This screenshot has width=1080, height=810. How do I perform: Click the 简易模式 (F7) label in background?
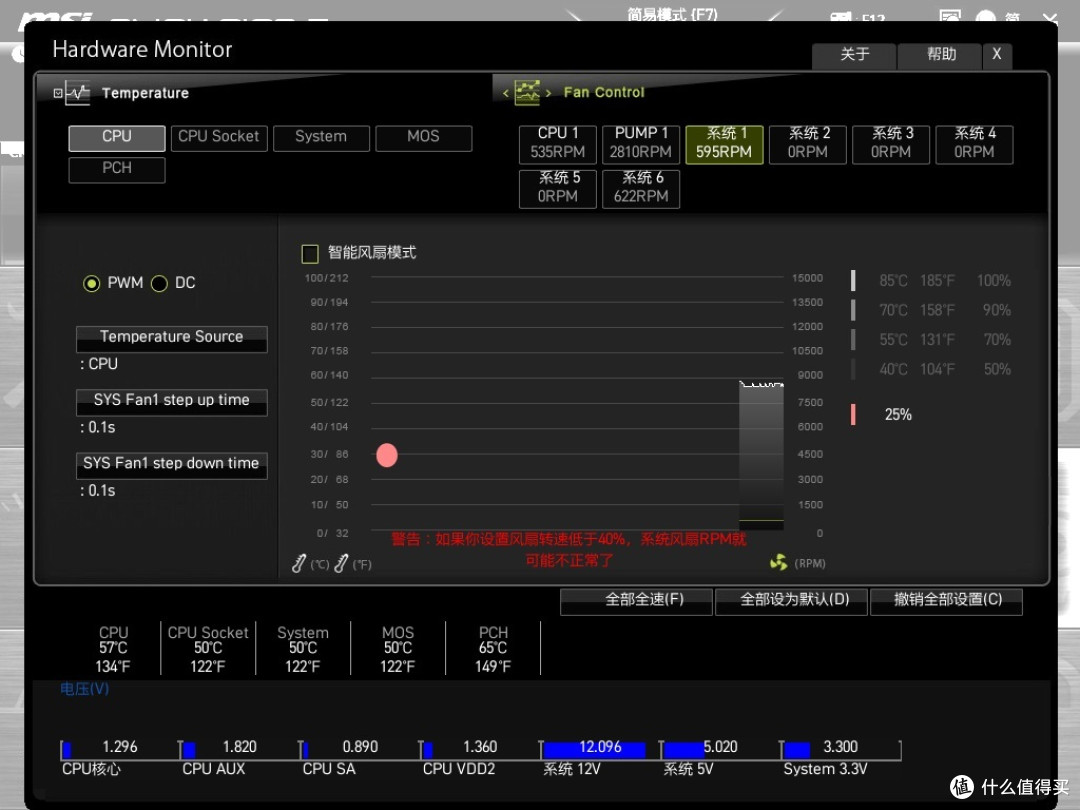click(672, 14)
